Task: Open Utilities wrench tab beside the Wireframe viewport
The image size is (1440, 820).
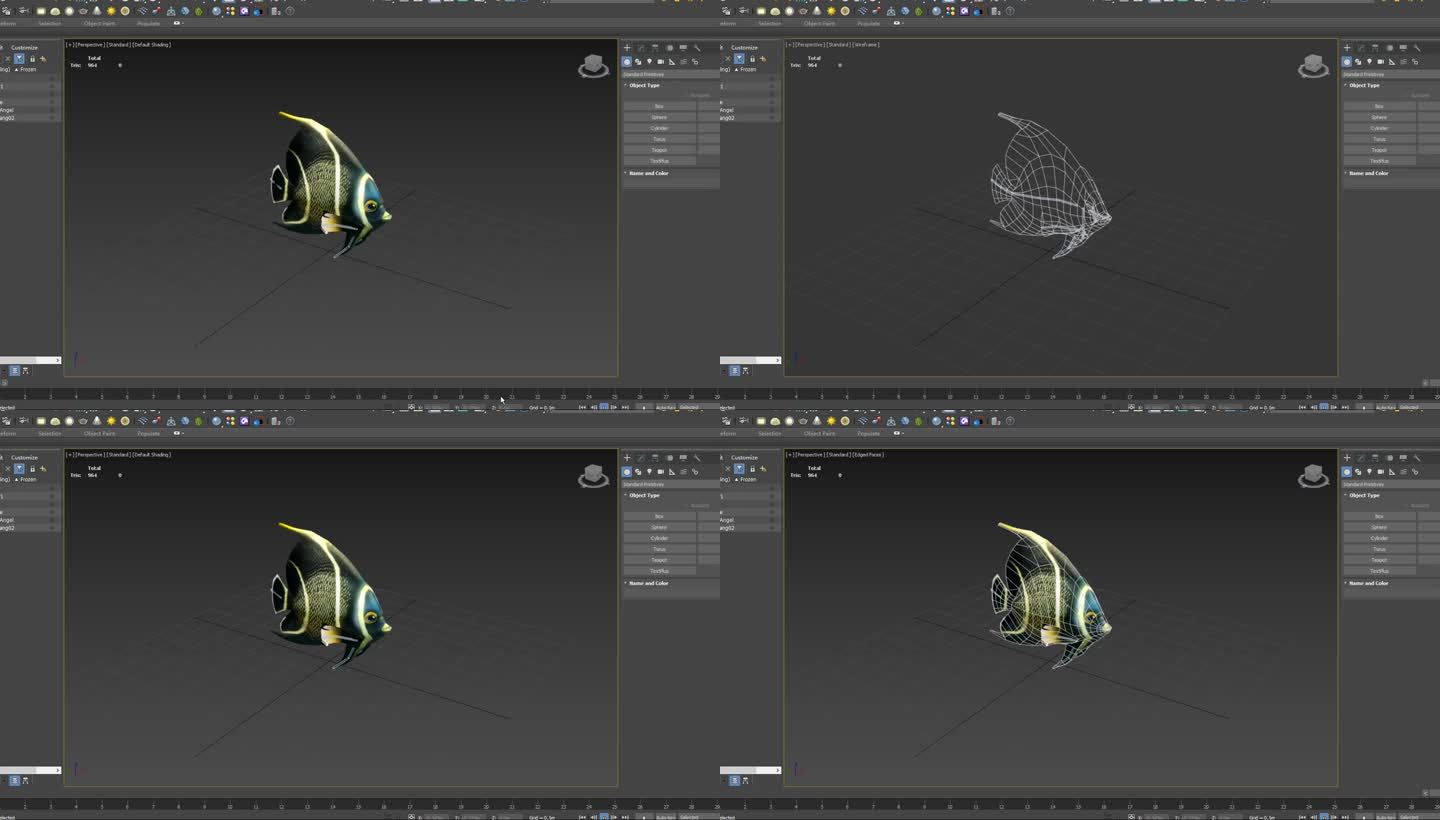Action: pos(1418,47)
